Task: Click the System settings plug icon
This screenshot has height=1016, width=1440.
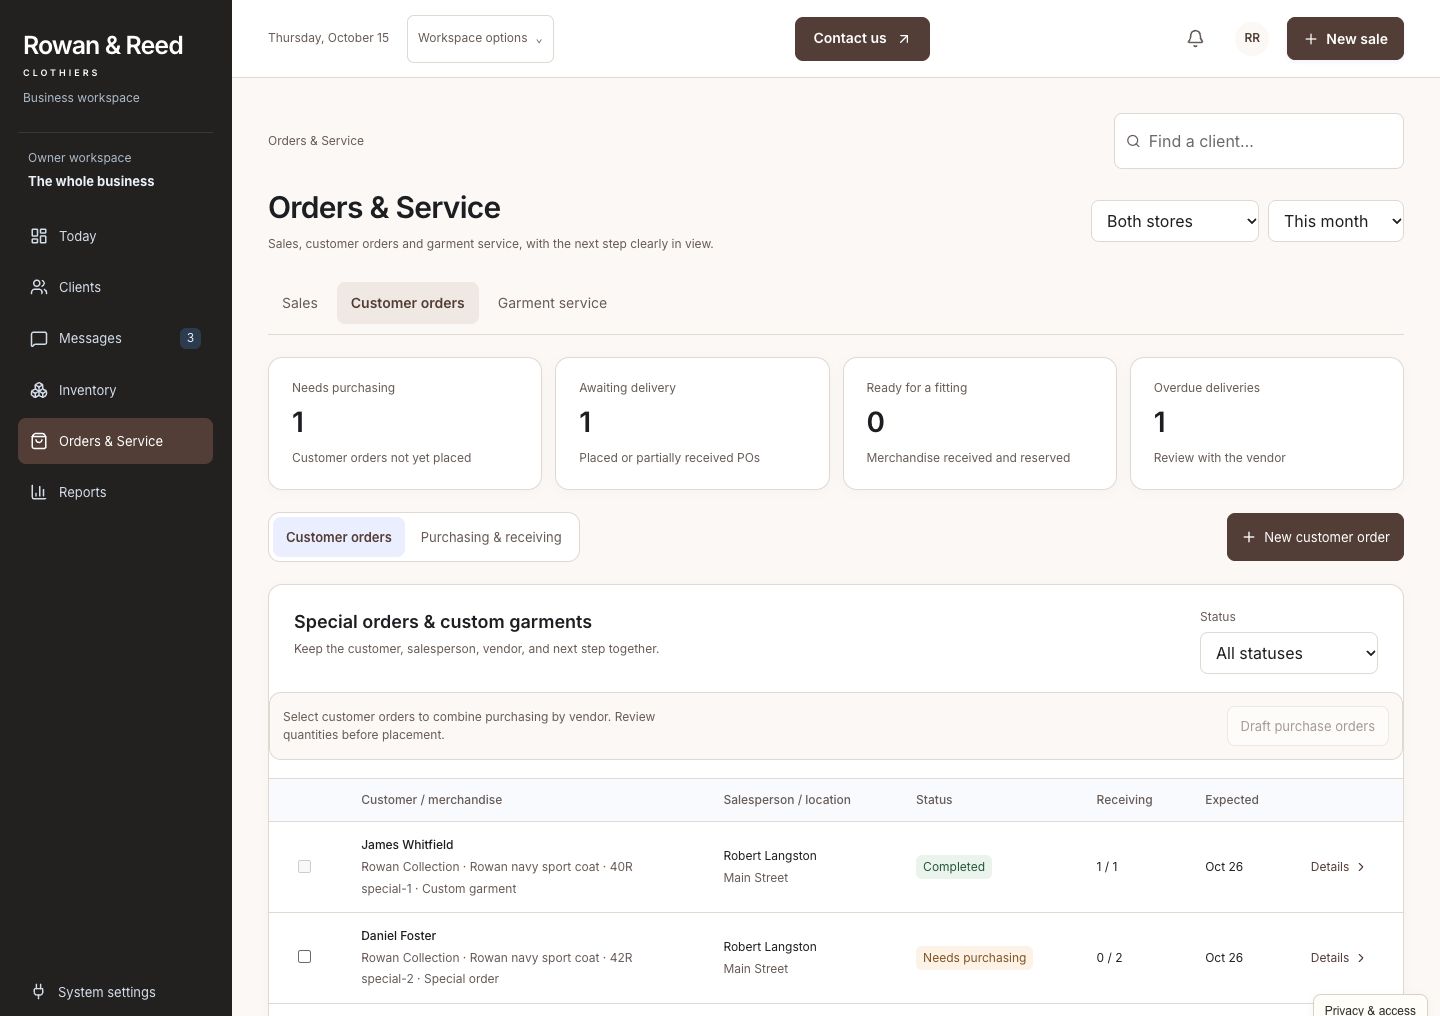Action: pyautogui.click(x=38, y=992)
